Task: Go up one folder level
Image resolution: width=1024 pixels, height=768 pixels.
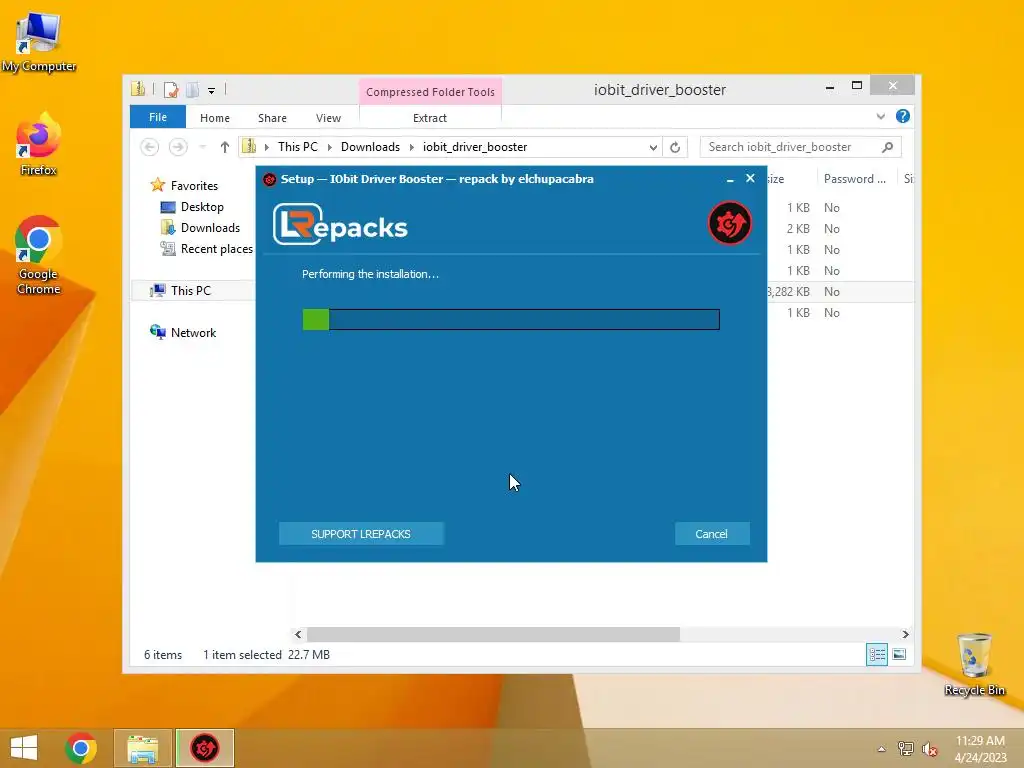Action: (225, 147)
